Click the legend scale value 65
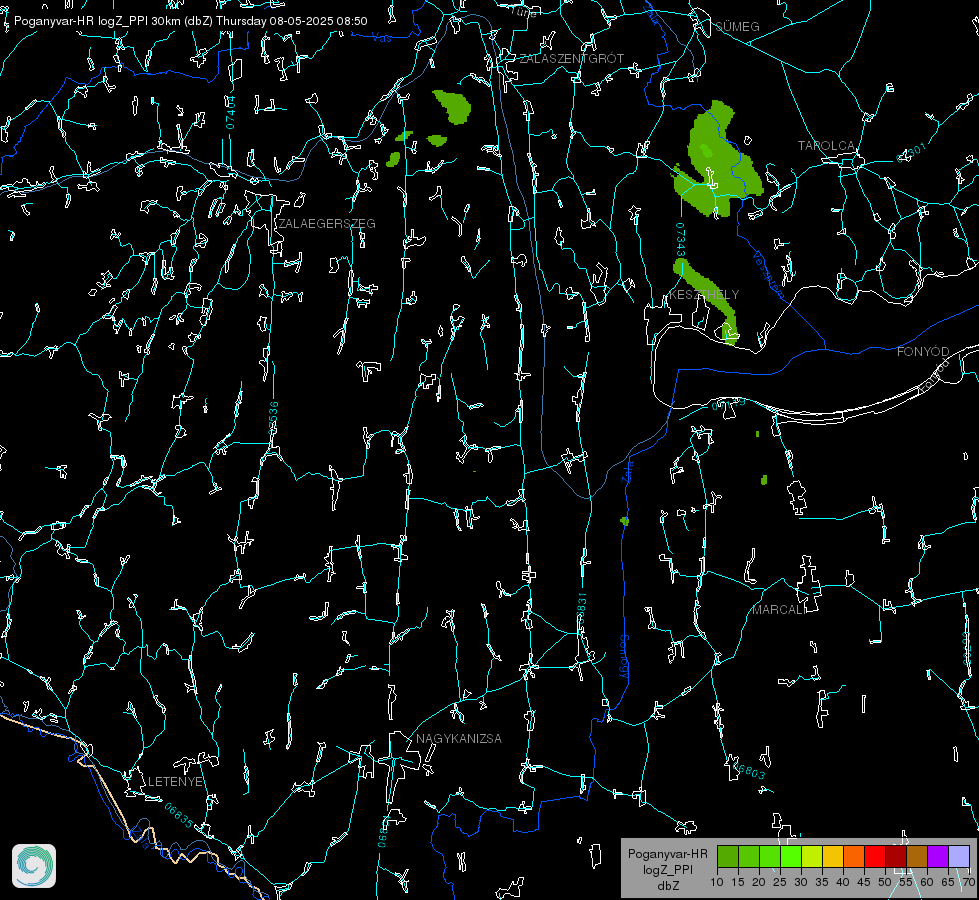Screen dimensions: 979x900 [x=947, y=883]
